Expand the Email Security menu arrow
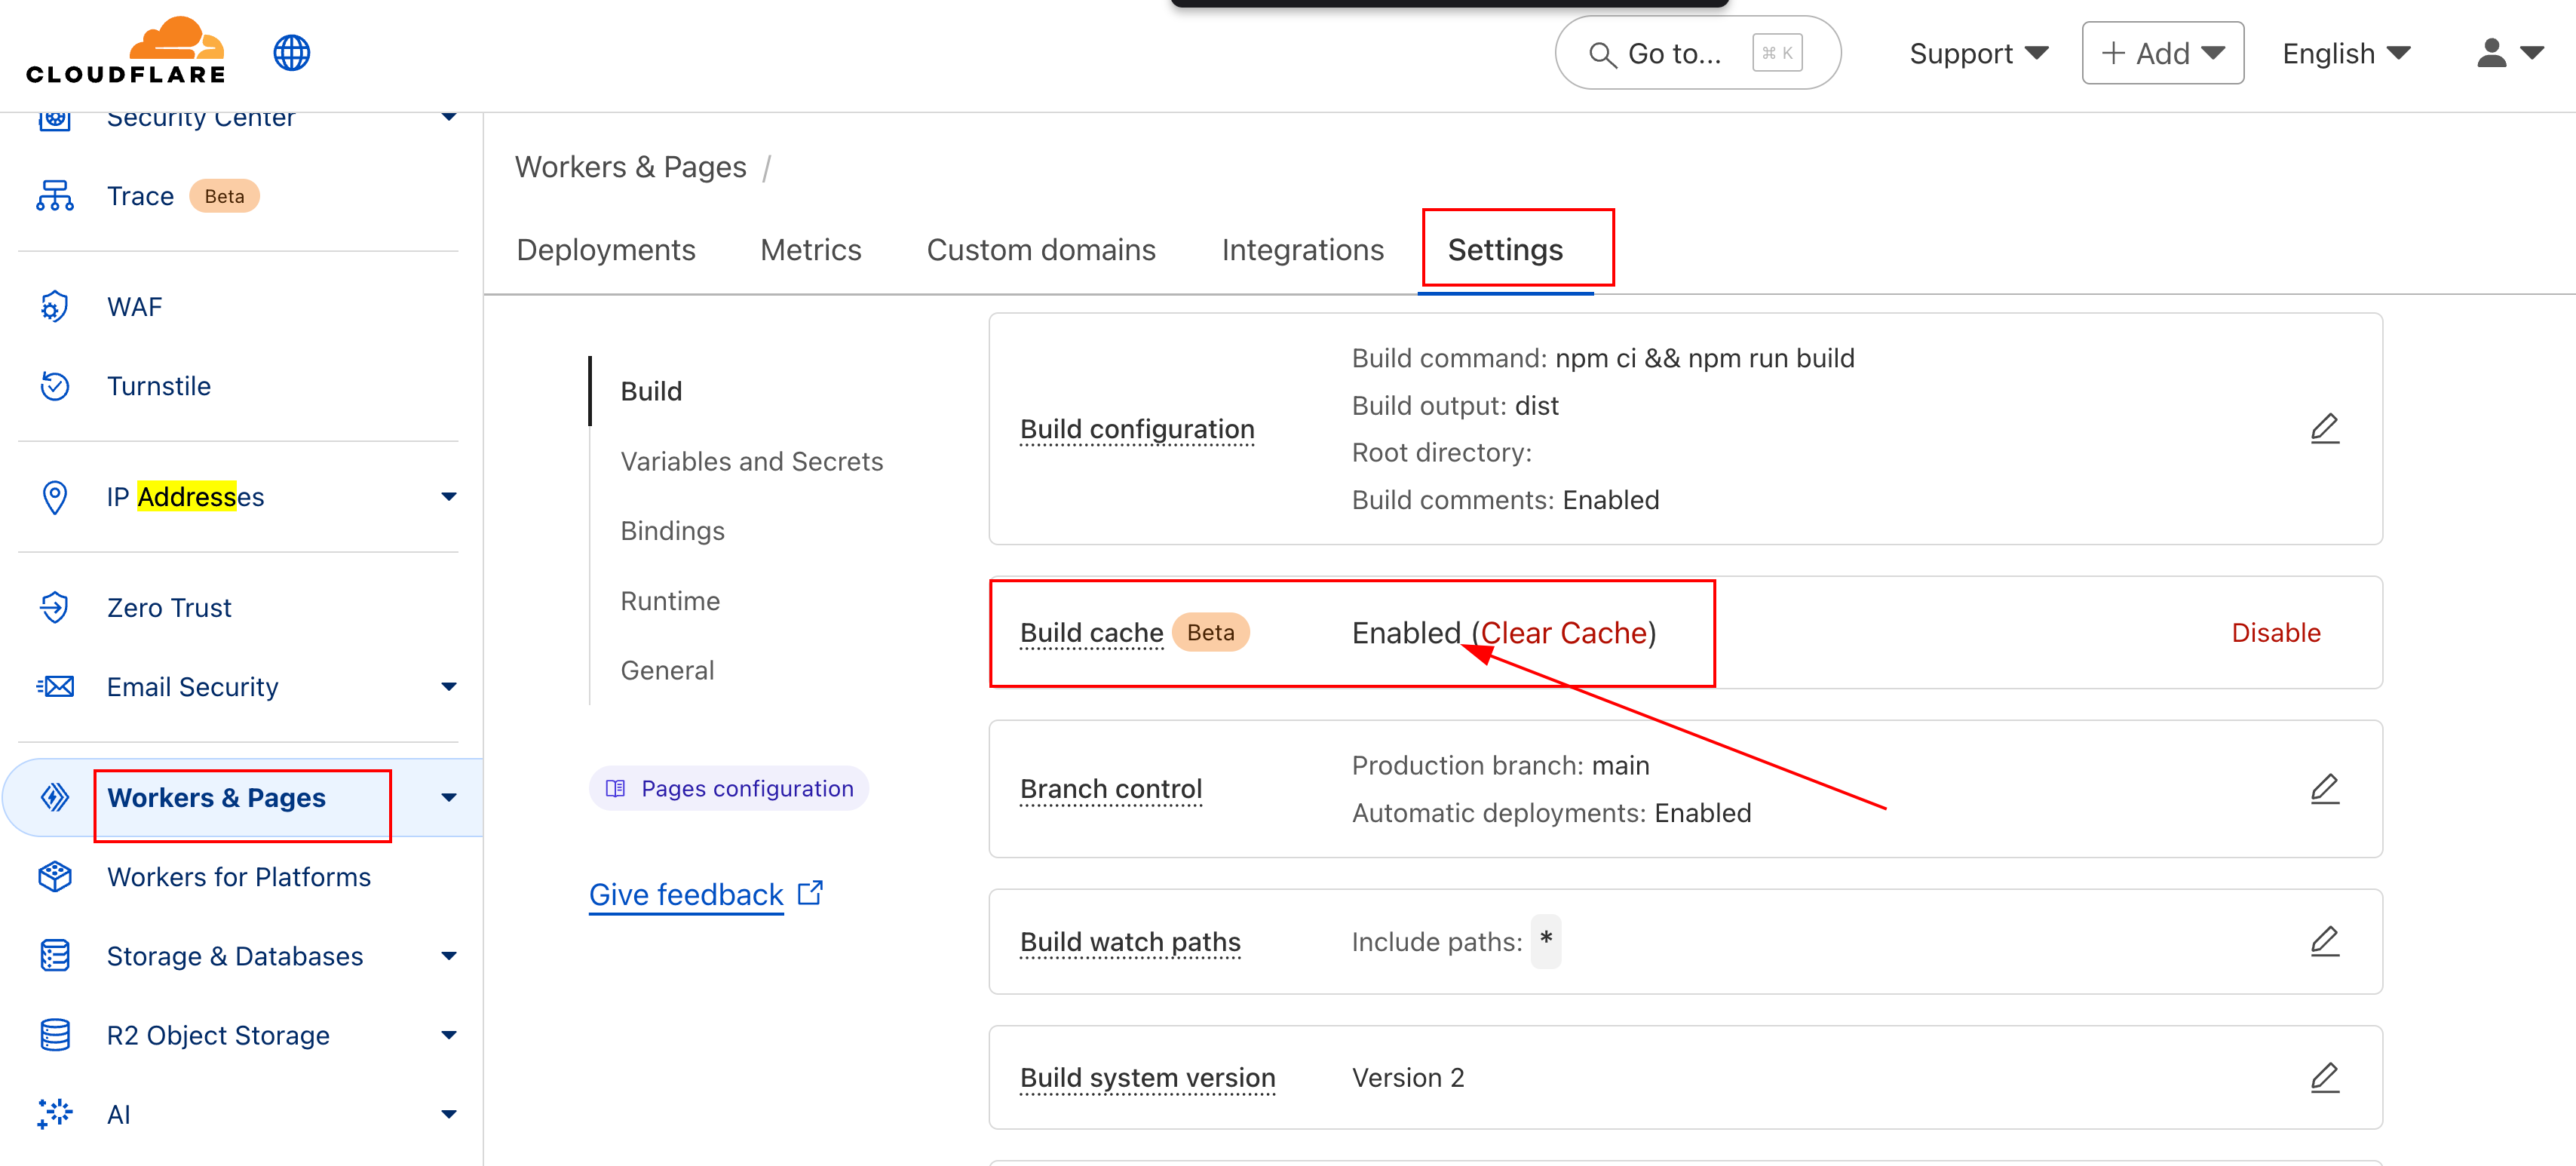The height and width of the screenshot is (1166, 2576). click(449, 687)
